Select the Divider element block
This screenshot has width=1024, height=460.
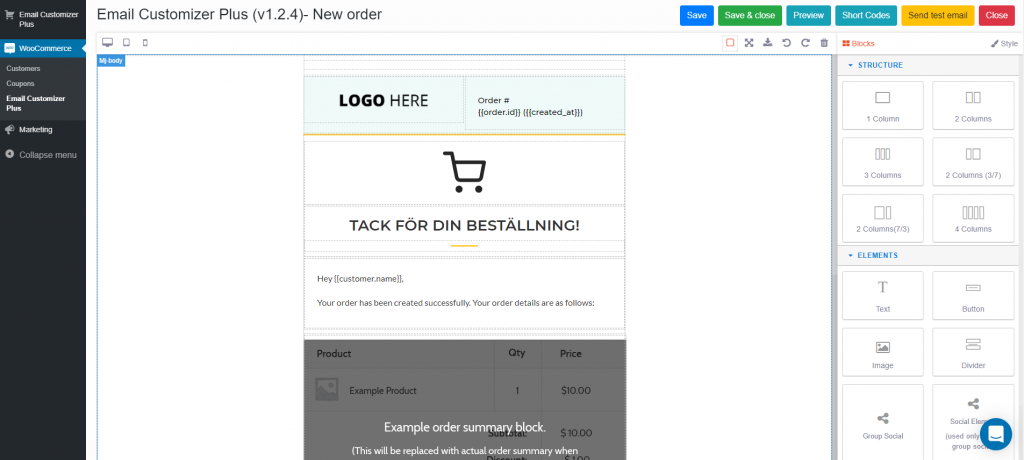[973, 352]
